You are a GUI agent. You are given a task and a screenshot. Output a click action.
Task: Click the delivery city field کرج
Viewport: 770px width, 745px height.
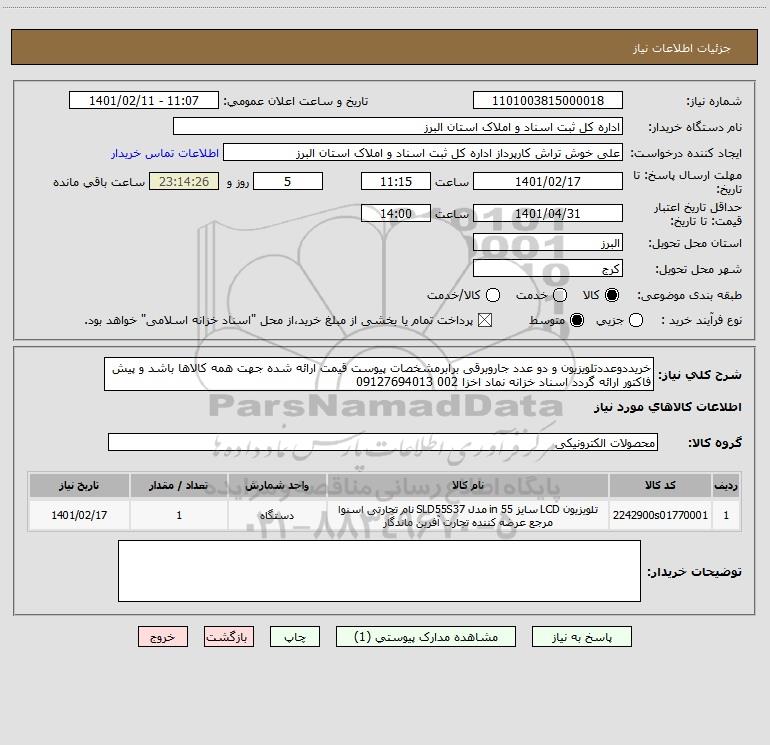[x=548, y=269]
